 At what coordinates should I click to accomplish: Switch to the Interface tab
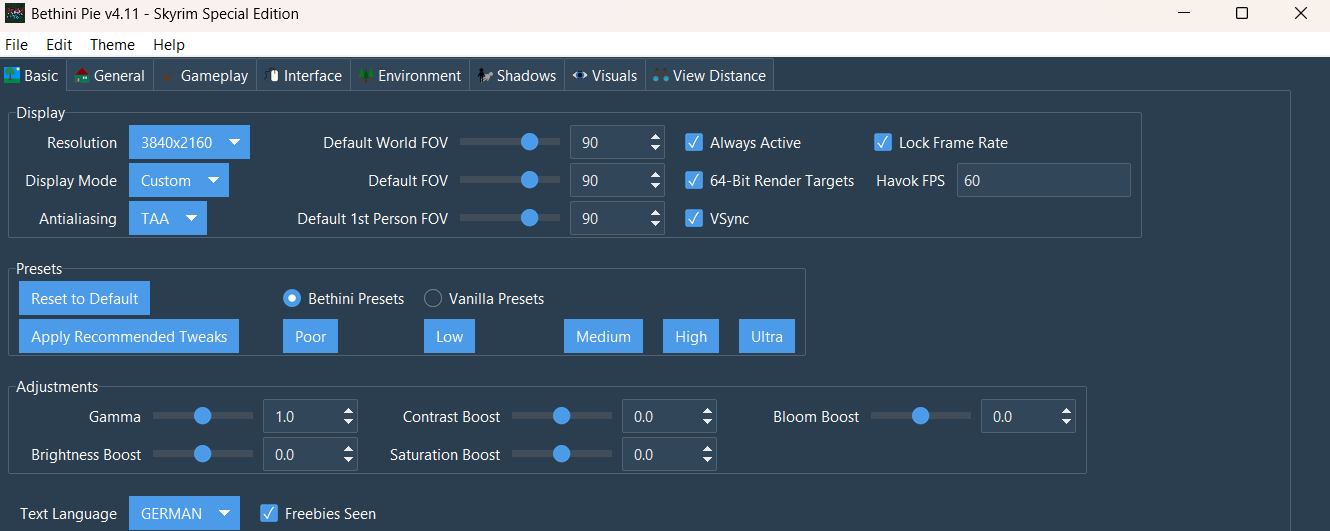(x=304, y=75)
